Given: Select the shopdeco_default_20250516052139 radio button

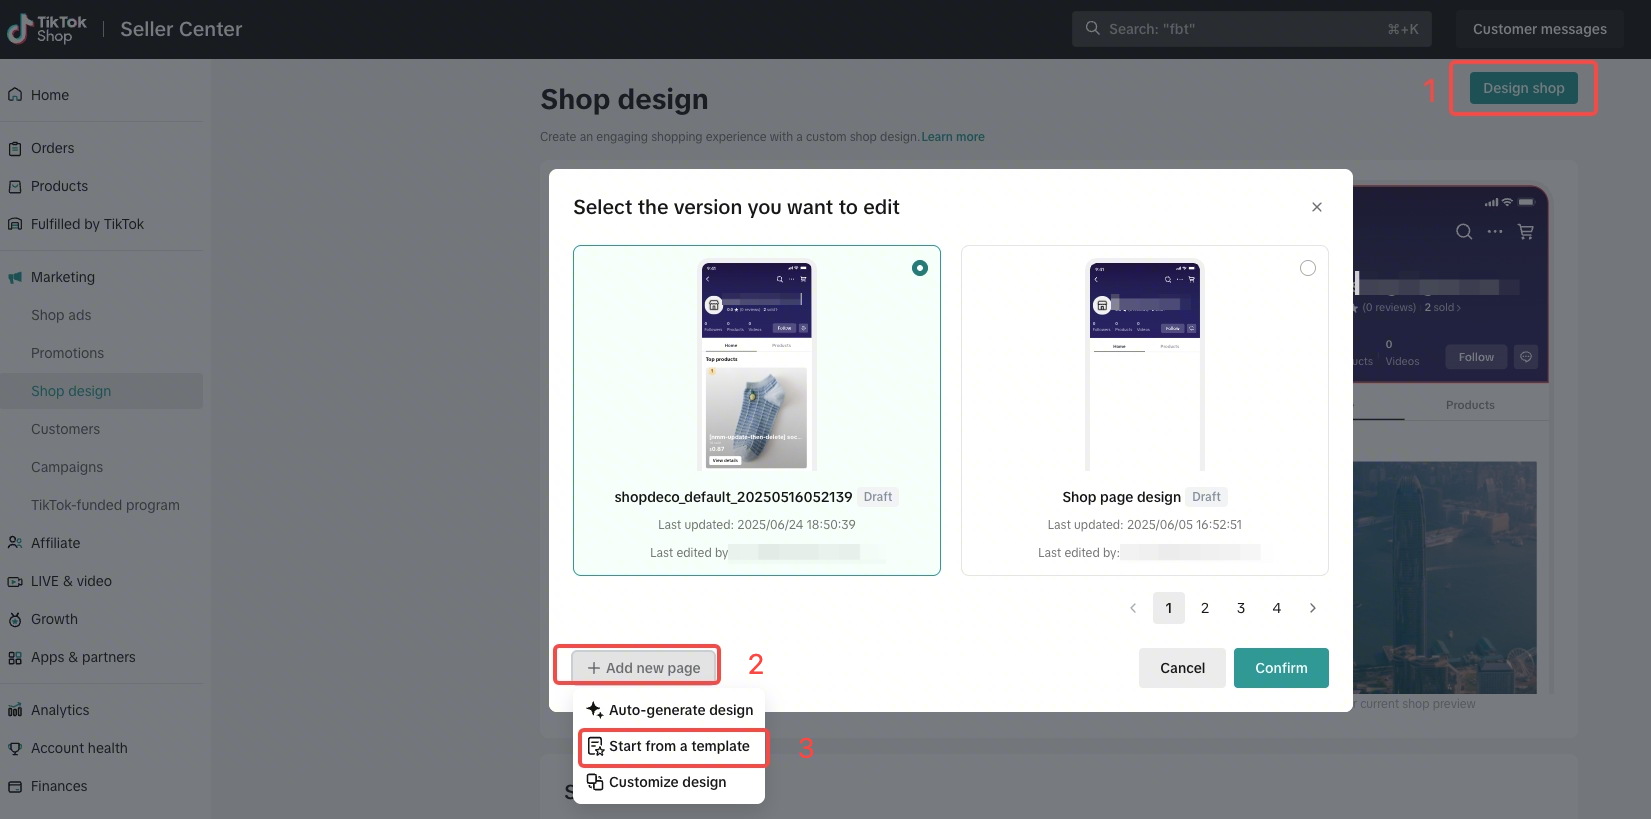Looking at the screenshot, I should 920,268.
